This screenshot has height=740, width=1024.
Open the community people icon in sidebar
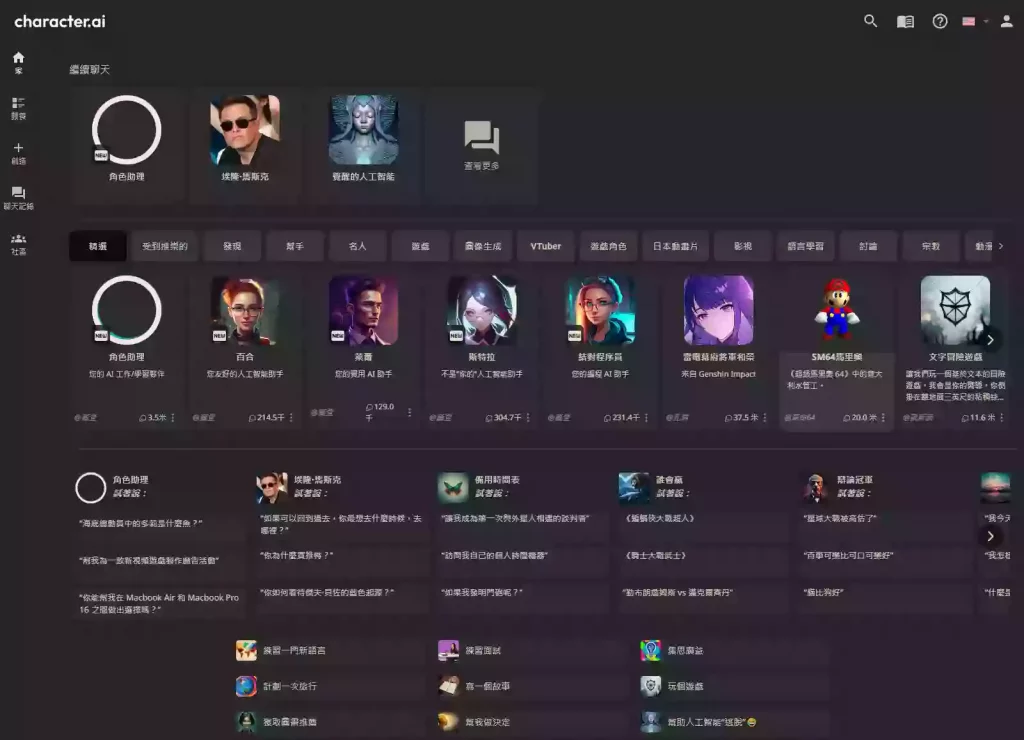coord(18,243)
